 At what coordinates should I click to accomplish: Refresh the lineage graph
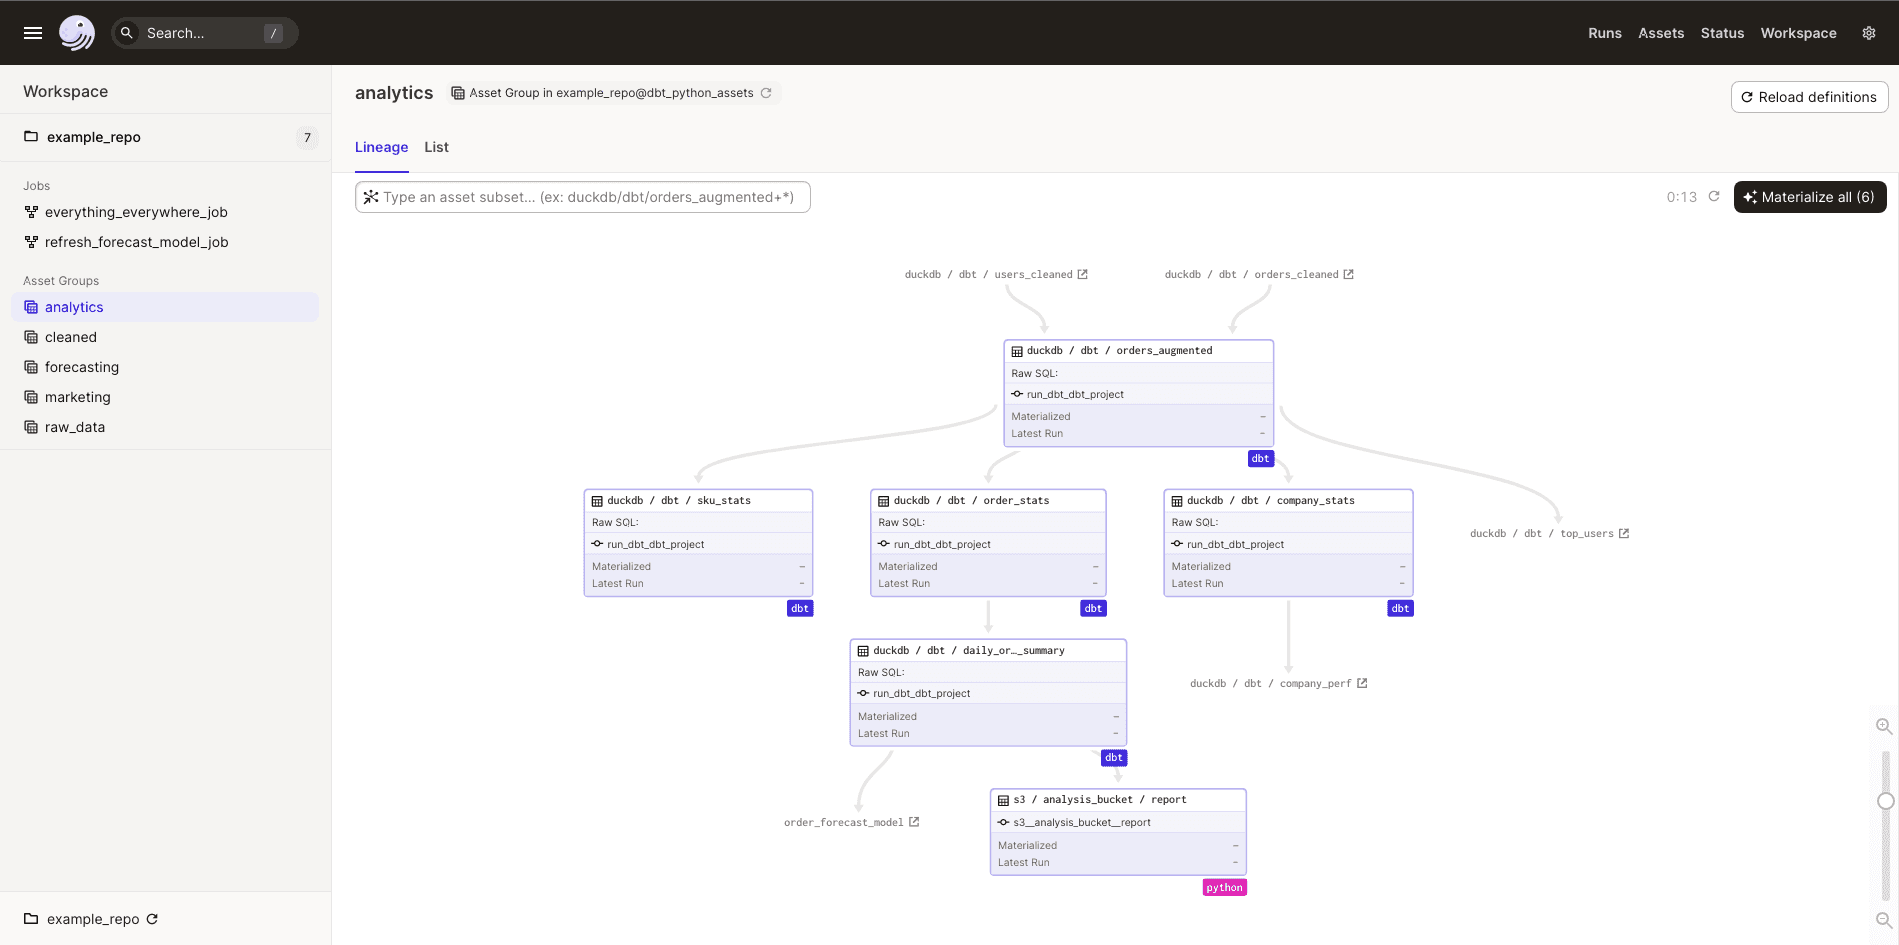pos(1714,196)
